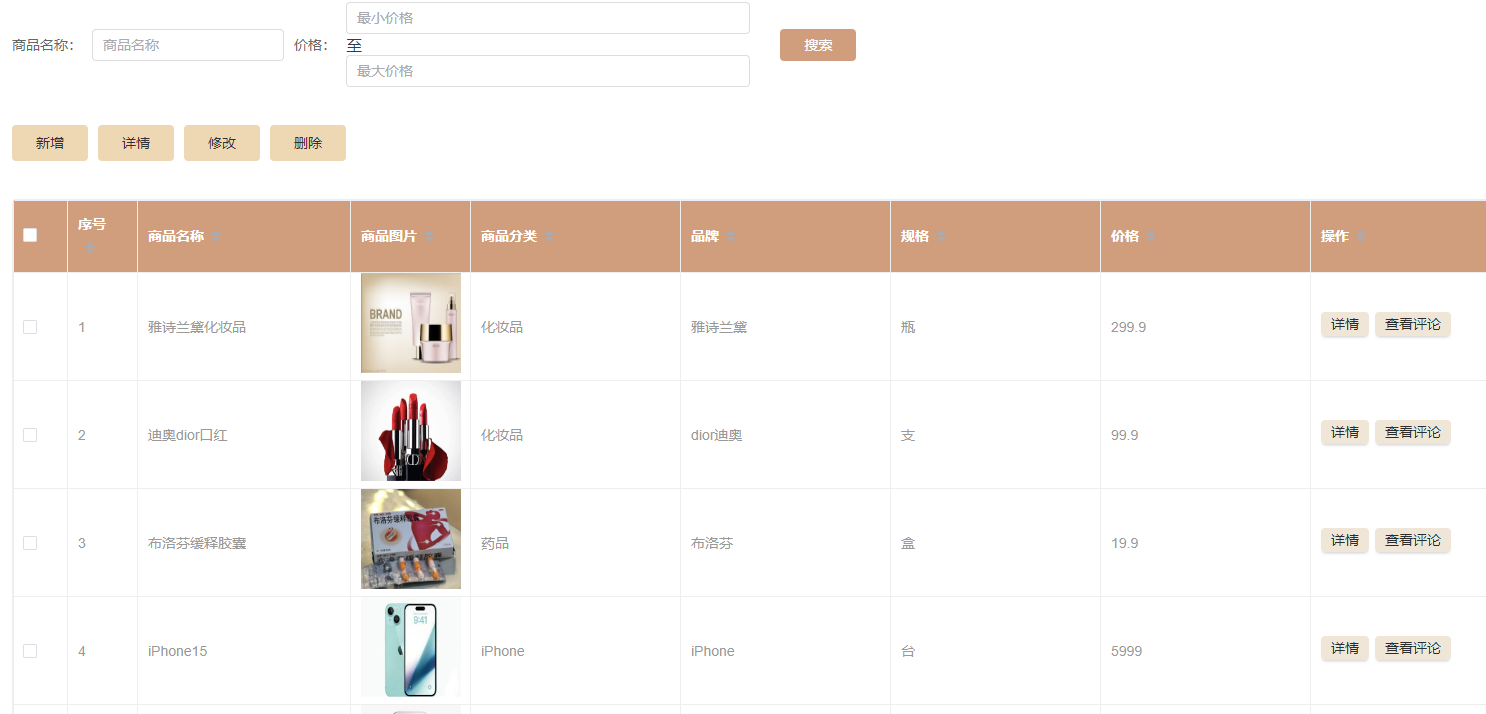This screenshot has height=714, width=1486.
Task: Select the iPhone15 name cell
Action: click(244, 651)
